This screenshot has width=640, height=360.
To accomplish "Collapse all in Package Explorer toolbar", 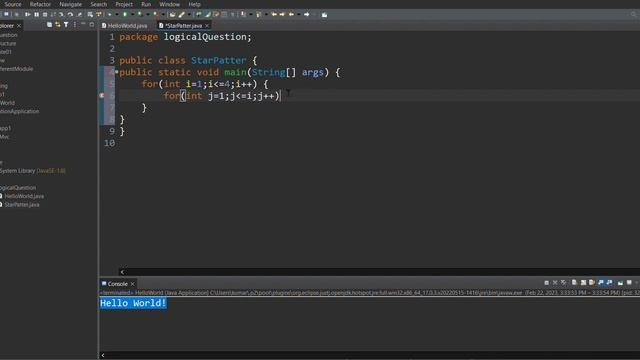I will pos(49,25).
